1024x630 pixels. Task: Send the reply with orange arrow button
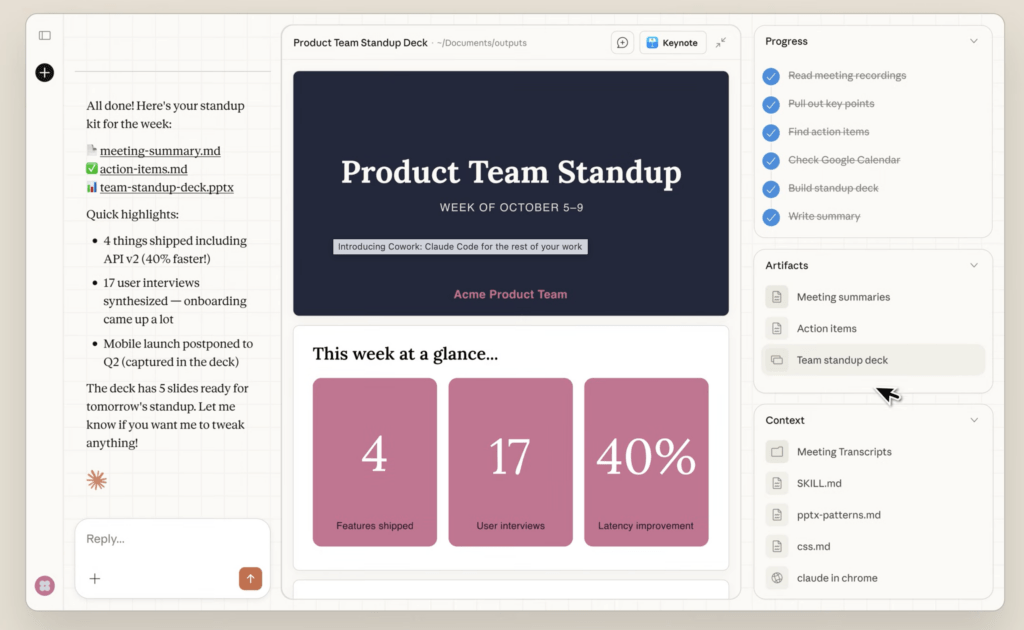coord(250,578)
